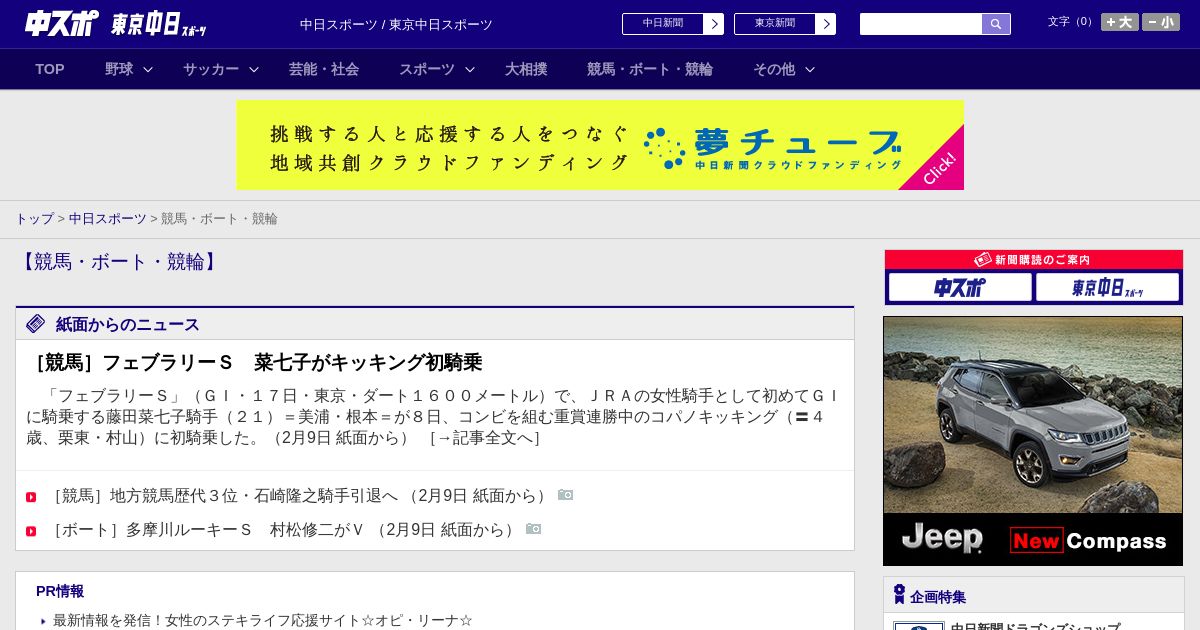
Task: Increase text size with the +大 button
Action: [1120, 22]
